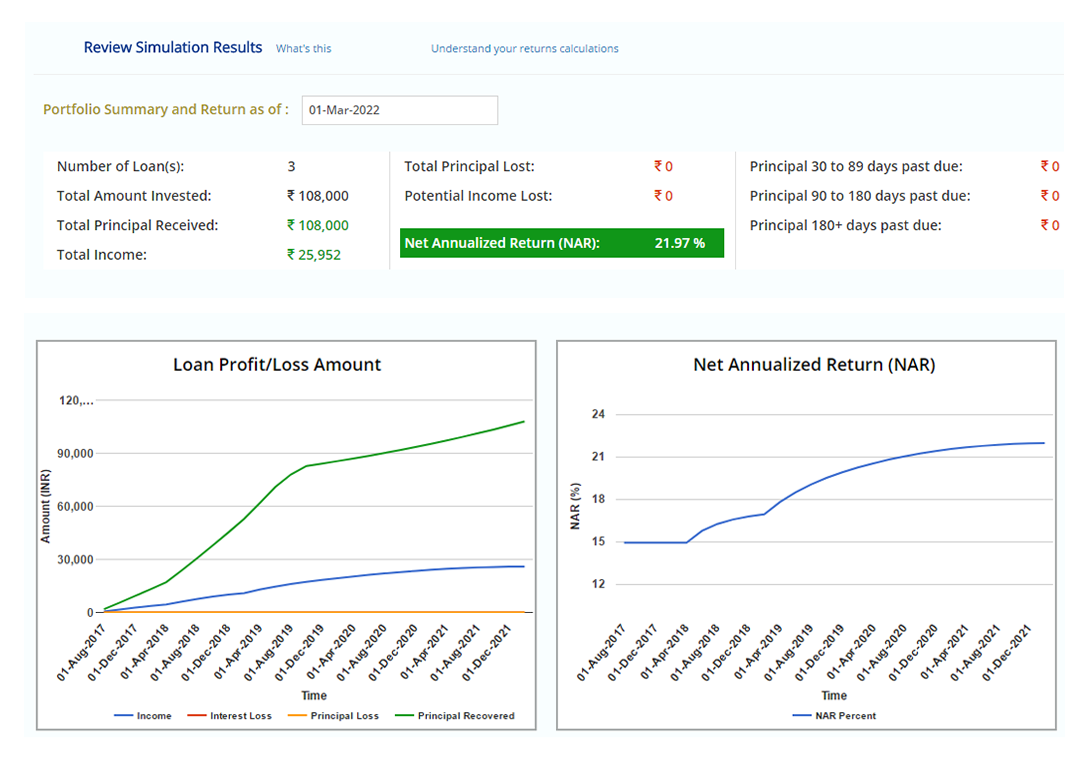1084x770 pixels.
Task: Click red rupee icon for Total Principal Lost
Action: (658, 167)
